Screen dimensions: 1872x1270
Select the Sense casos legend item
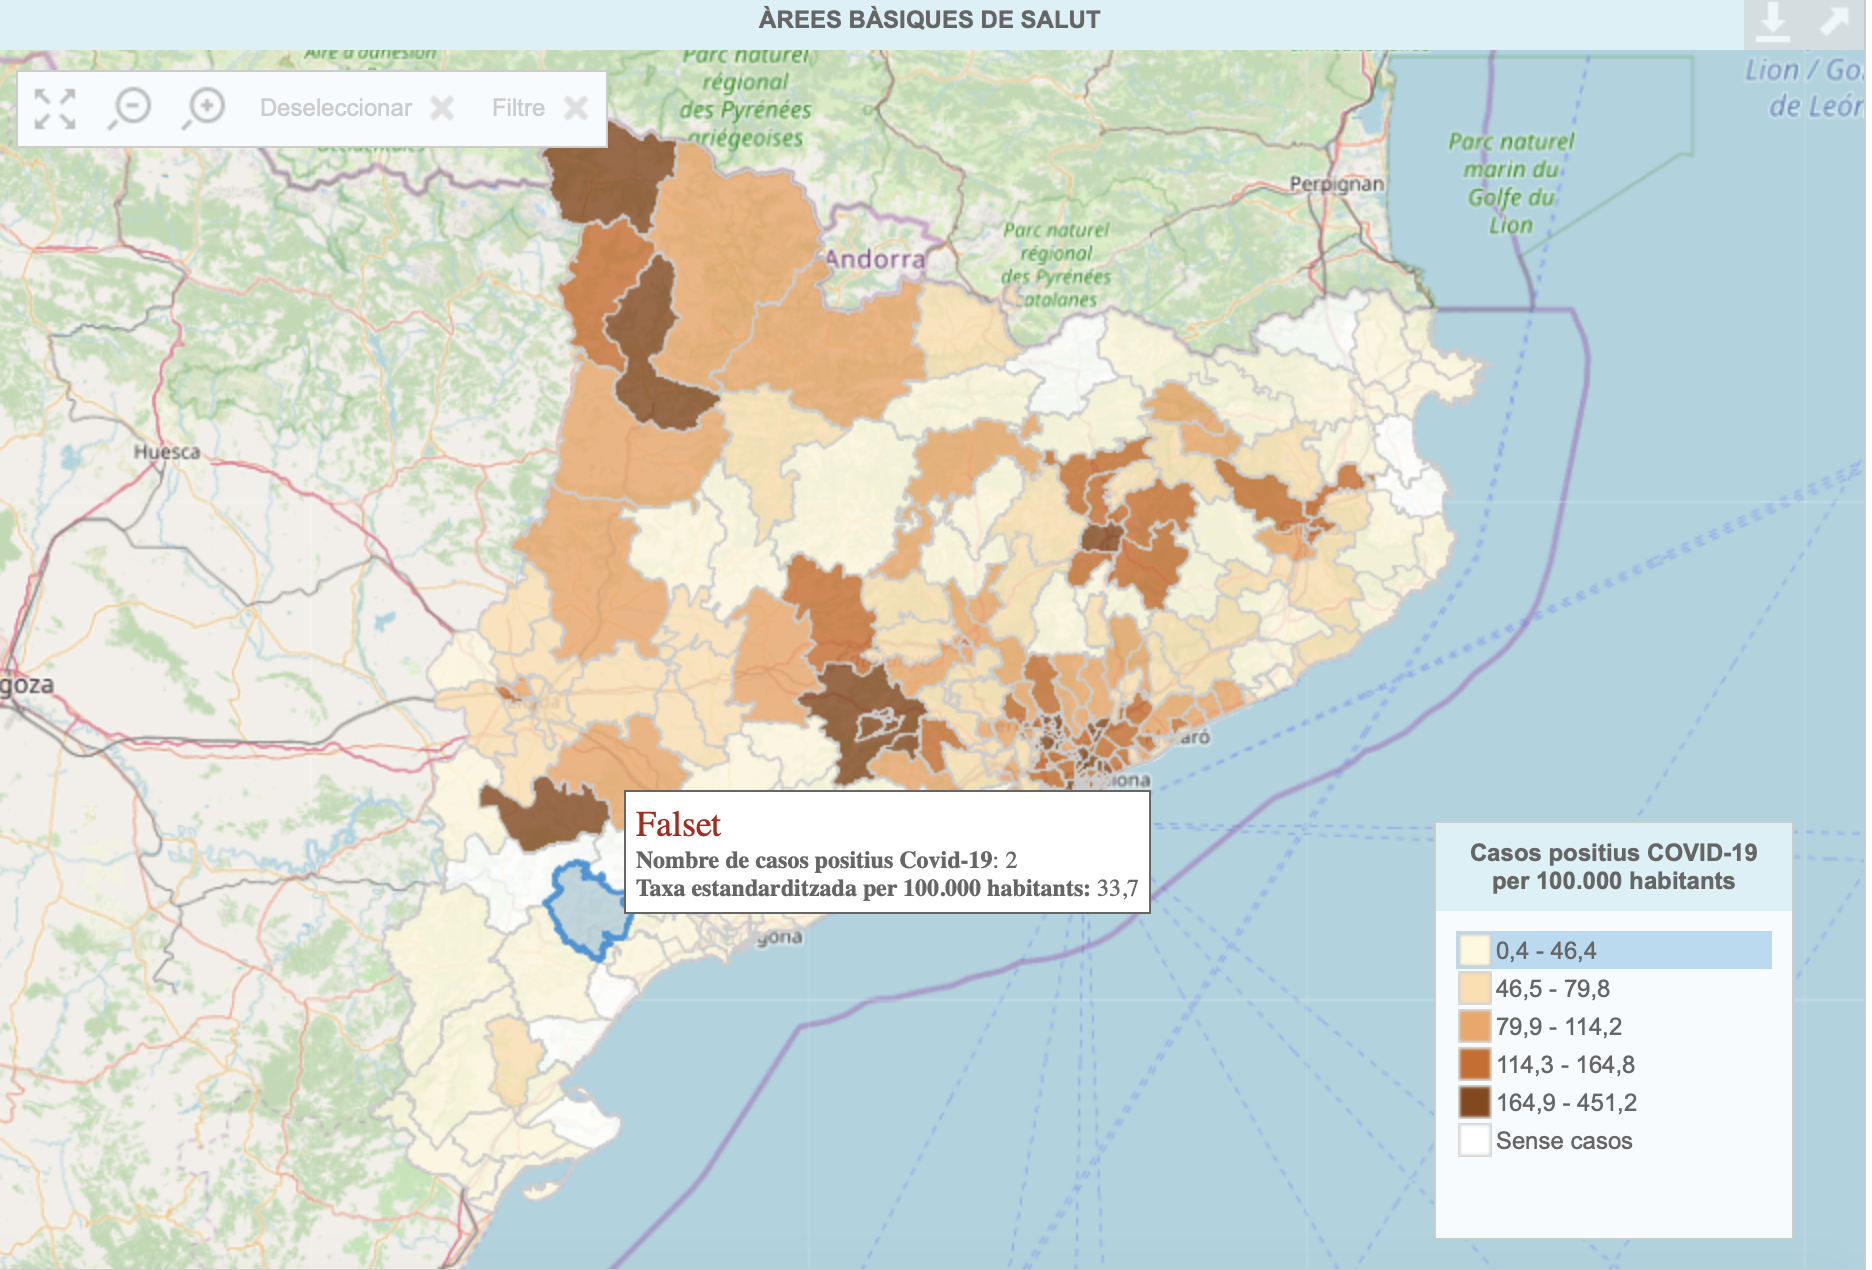pyautogui.click(x=1563, y=1140)
